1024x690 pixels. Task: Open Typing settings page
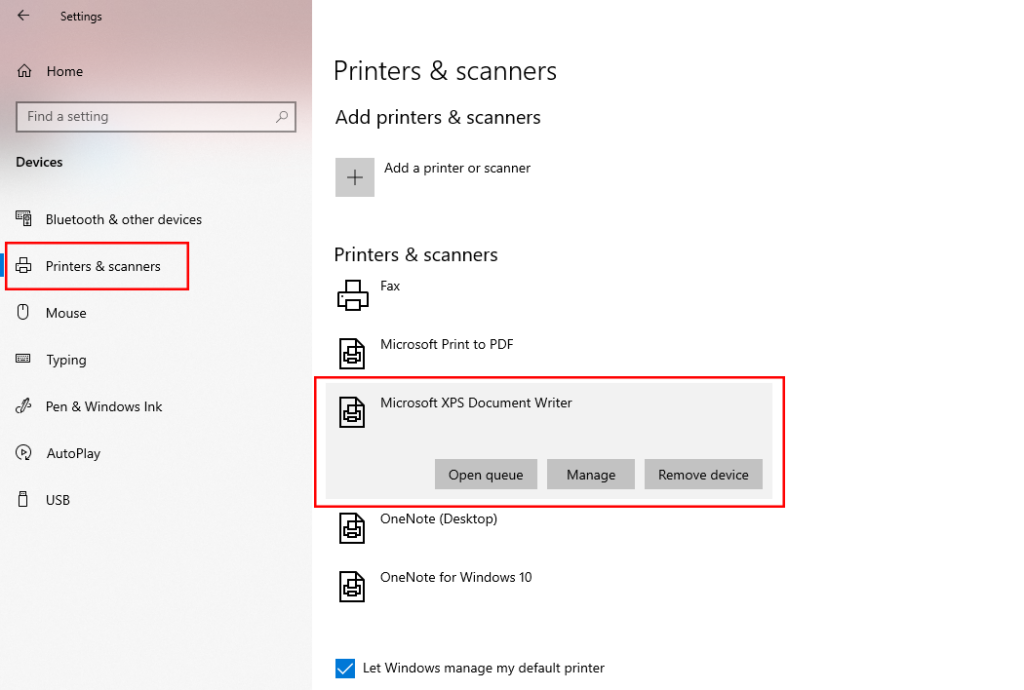(66, 360)
